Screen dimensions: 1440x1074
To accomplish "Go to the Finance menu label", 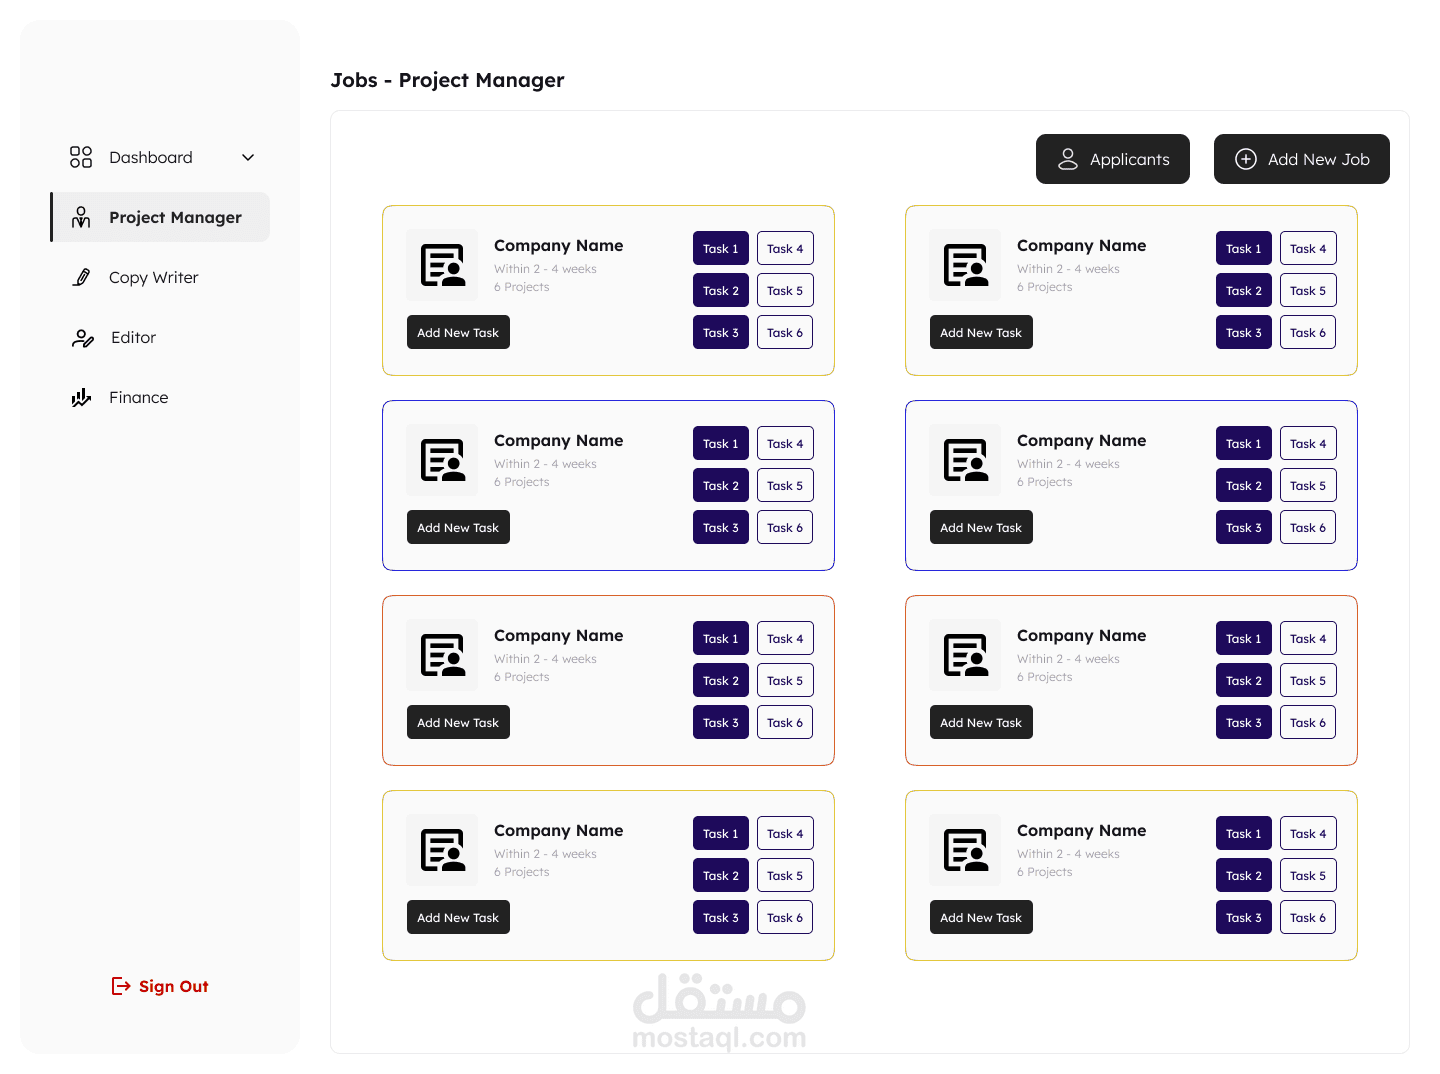I will coord(139,397).
